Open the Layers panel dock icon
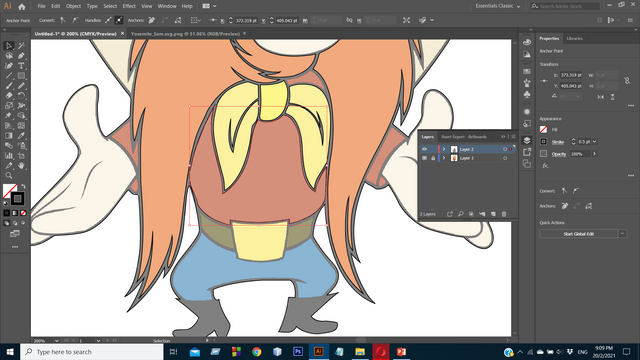This screenshot has height=360, width=640. (527, 140)
